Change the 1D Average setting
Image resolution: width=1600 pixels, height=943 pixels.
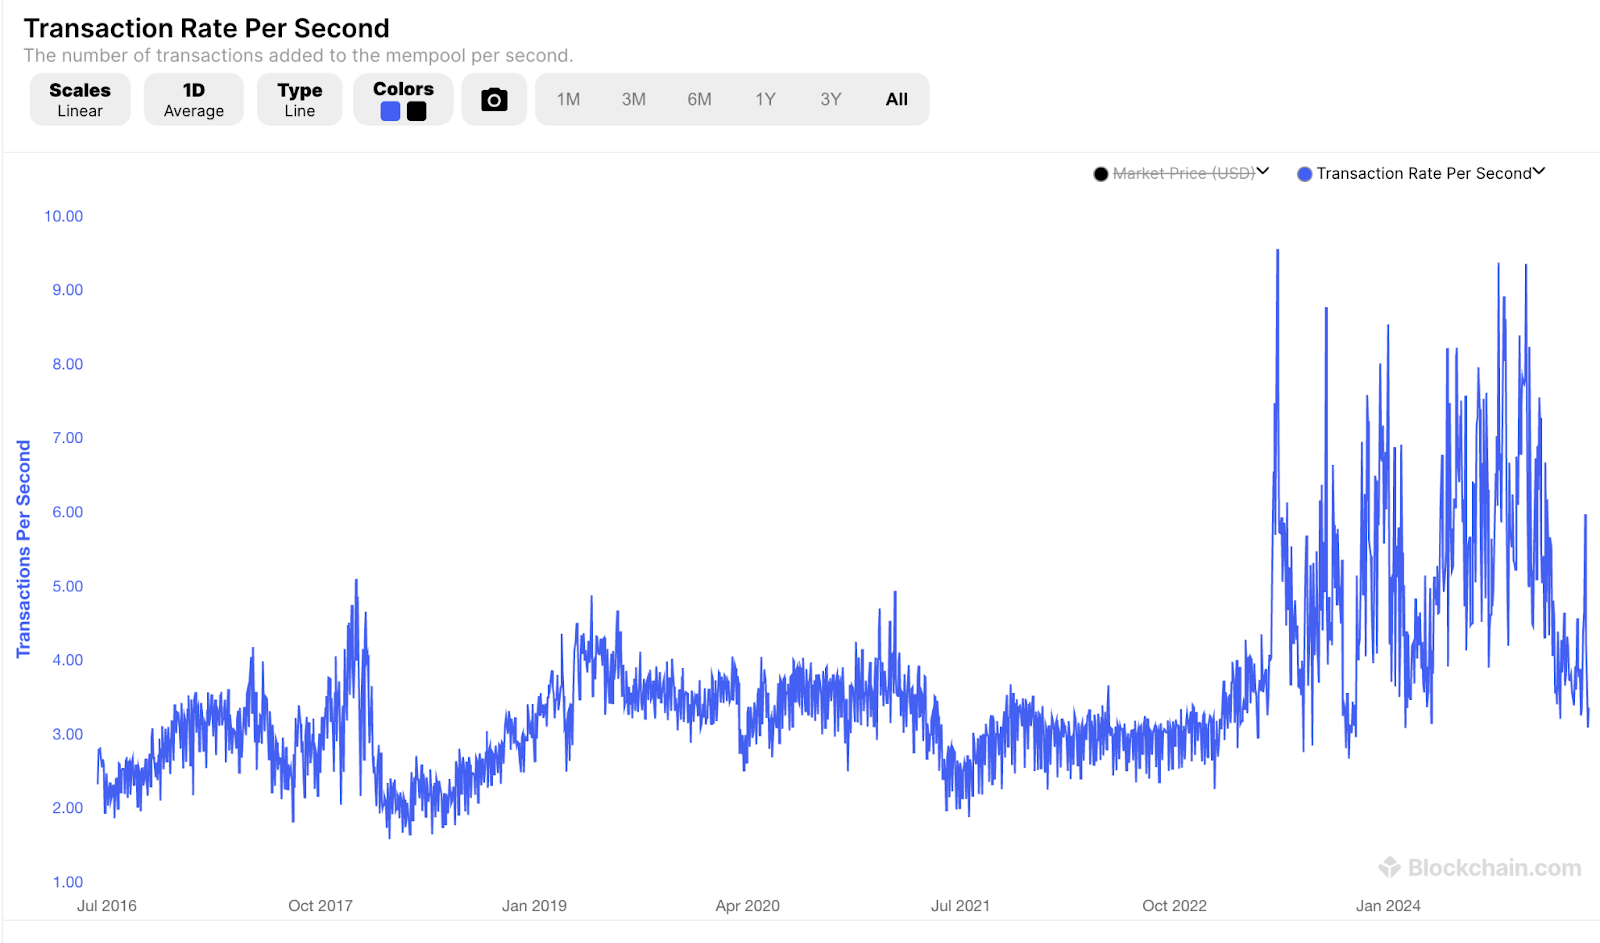pos(194,99)
